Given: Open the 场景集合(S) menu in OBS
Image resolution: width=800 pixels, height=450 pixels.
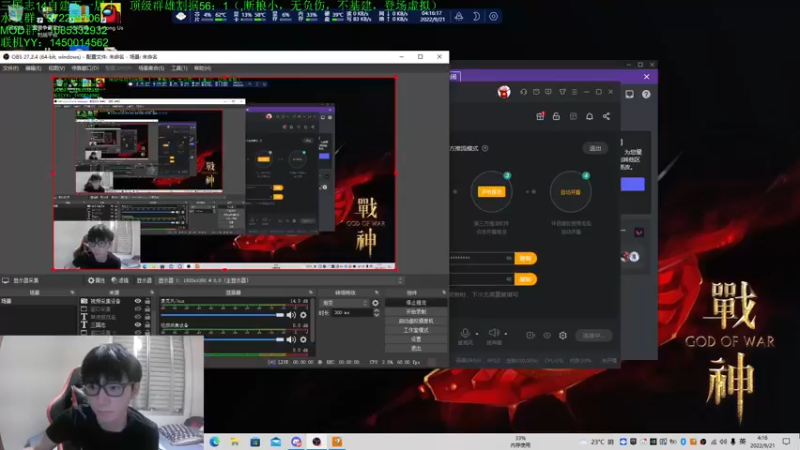Looking at the screenshot, I should pos(152,68).
